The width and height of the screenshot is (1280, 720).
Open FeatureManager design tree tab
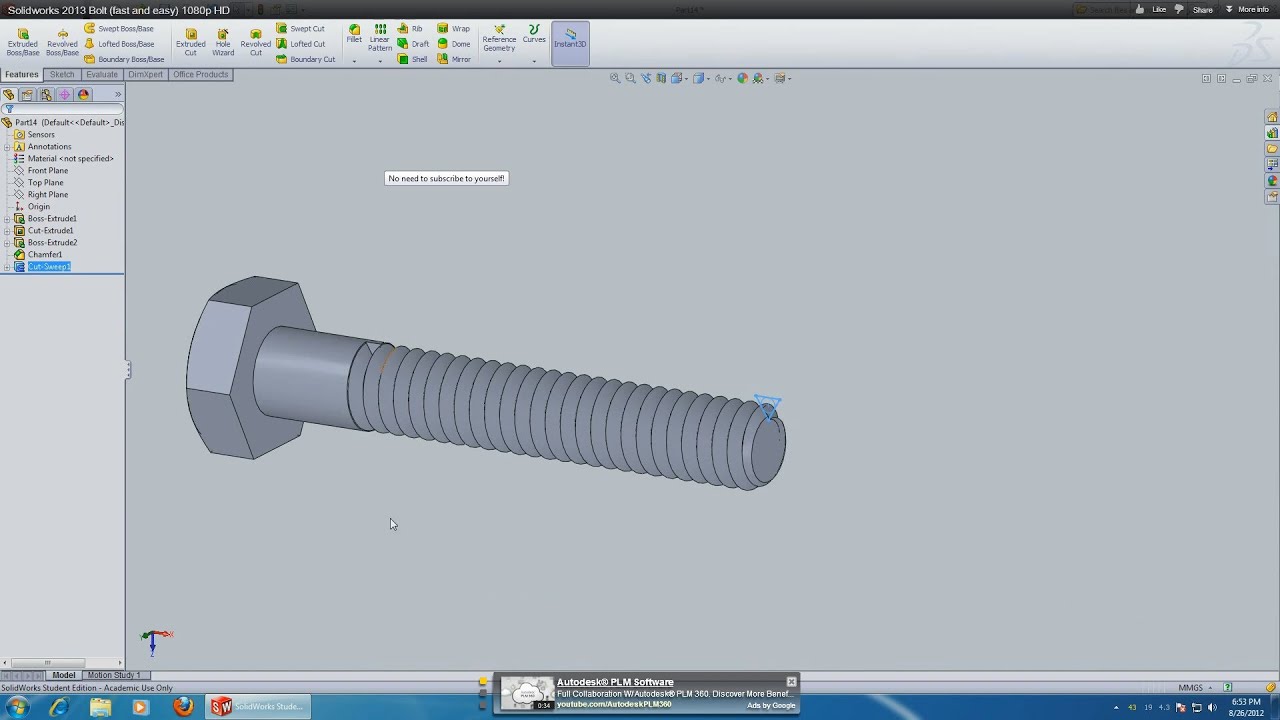9,95
